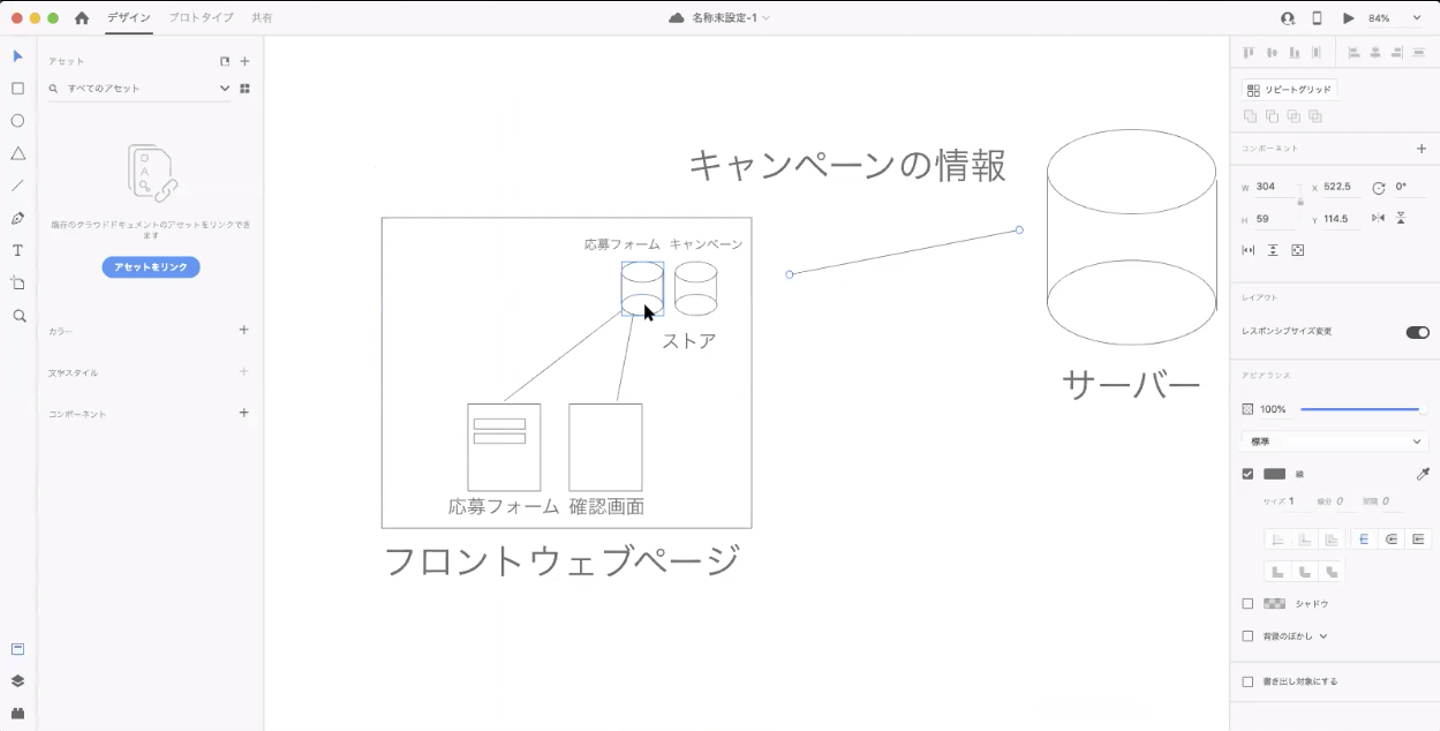Click the アセットをリンク button
Image resolution: width=1440 pixels, height=731 pixels.
(151, 267)
